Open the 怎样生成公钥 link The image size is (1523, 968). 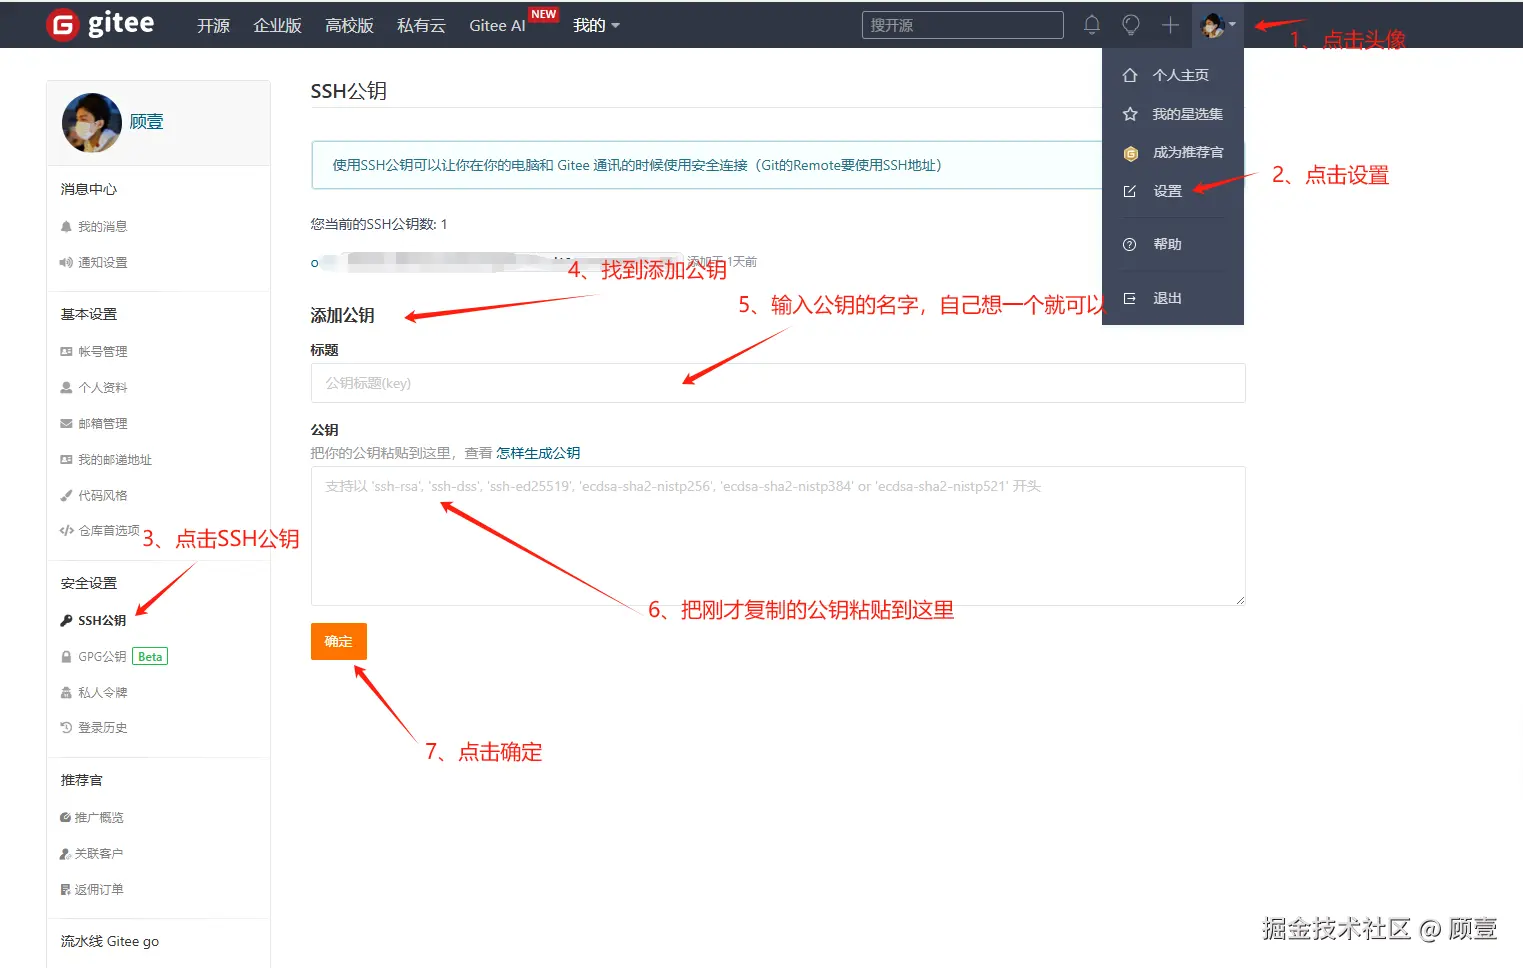click(538, 453)
